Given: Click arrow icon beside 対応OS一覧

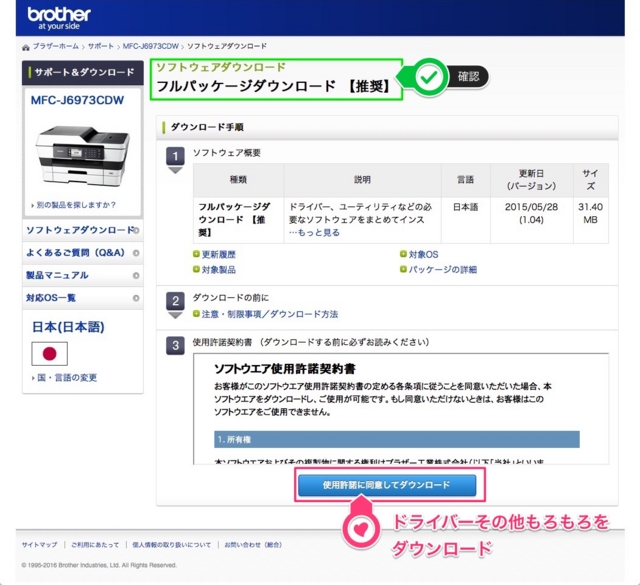Looking at the screenshot, I should (x=136, y=298).
